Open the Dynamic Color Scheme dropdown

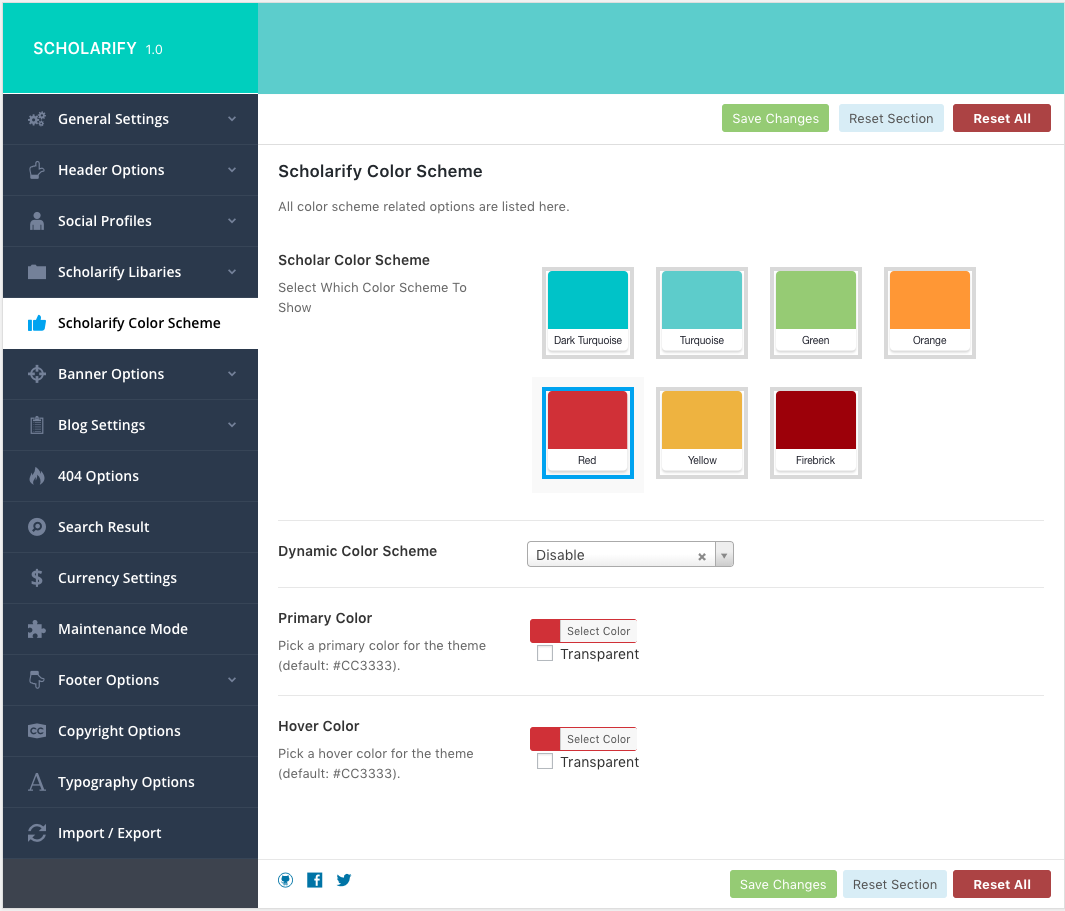[725, 555]
